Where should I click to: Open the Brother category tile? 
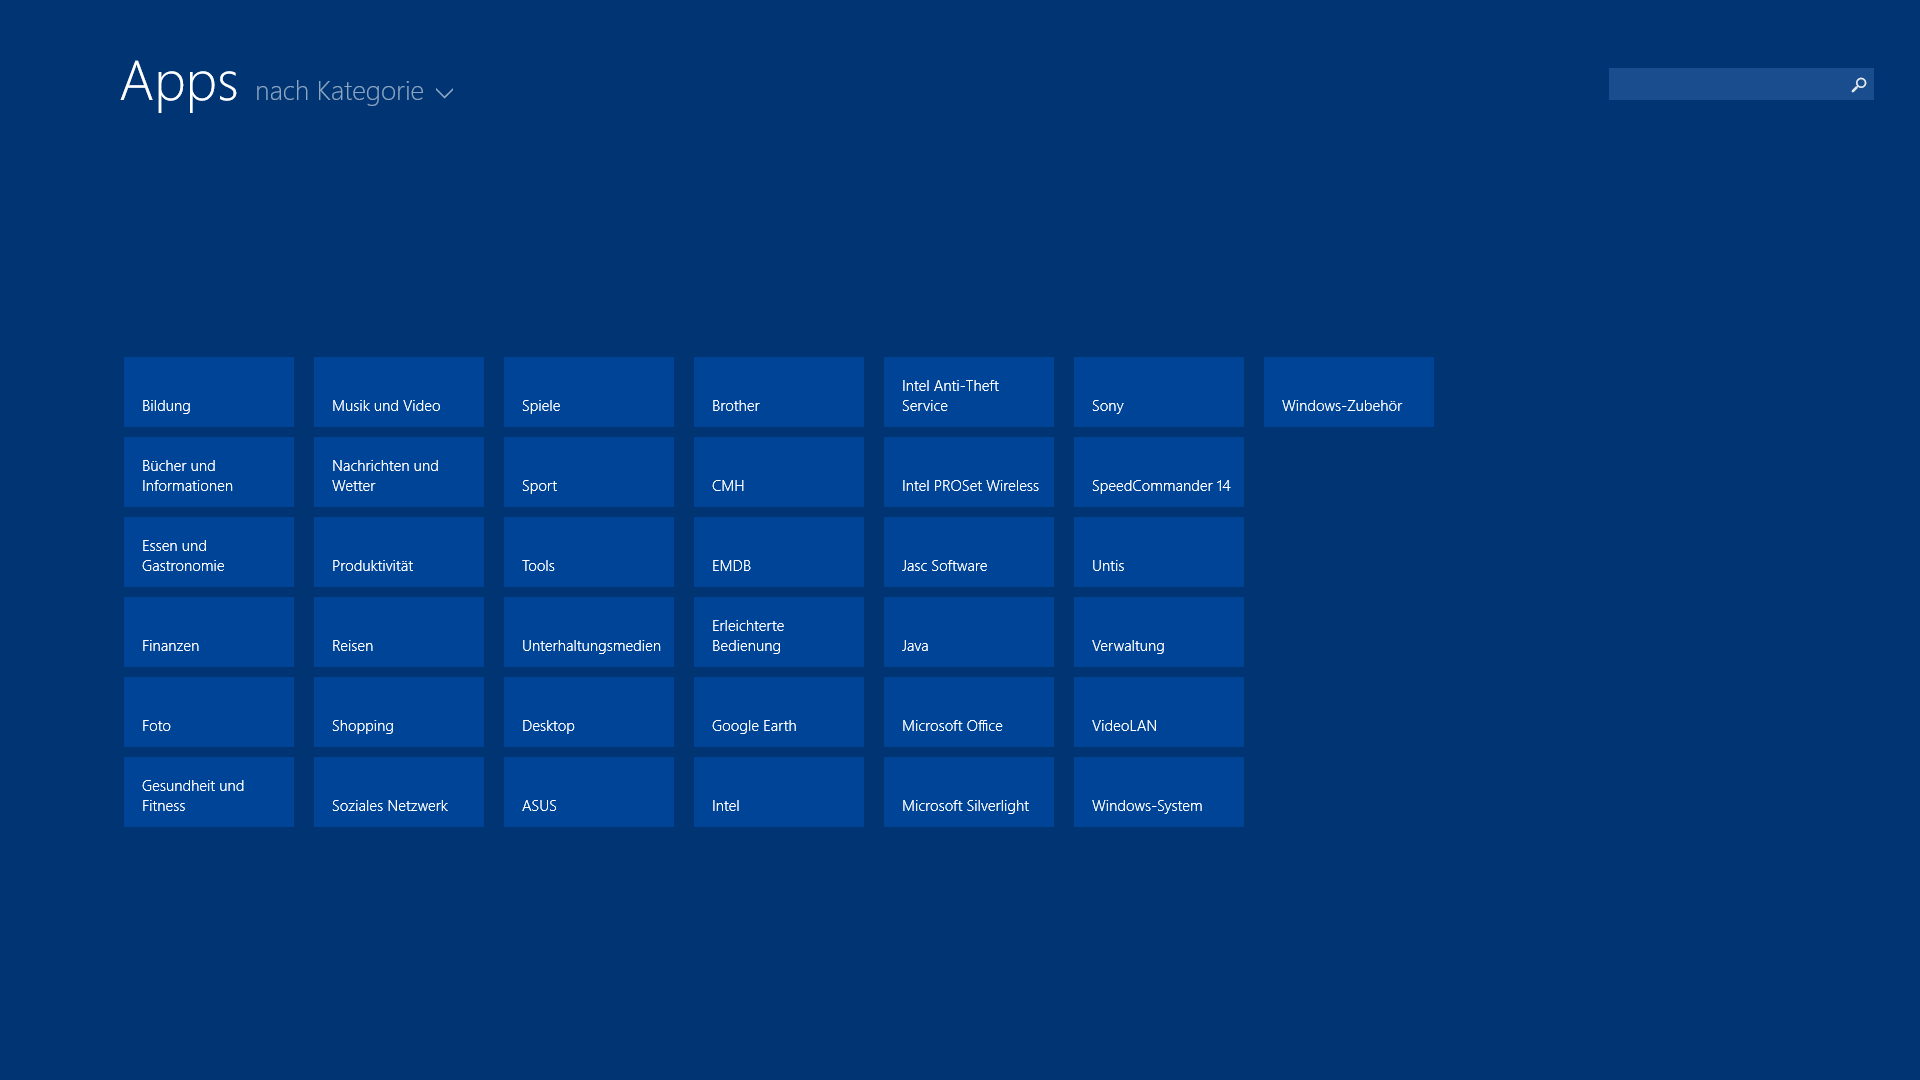(x=778, y=392)
